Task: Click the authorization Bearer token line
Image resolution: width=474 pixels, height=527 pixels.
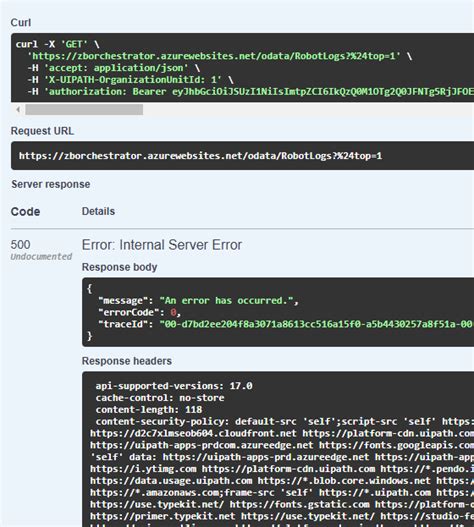Action: 250,91
